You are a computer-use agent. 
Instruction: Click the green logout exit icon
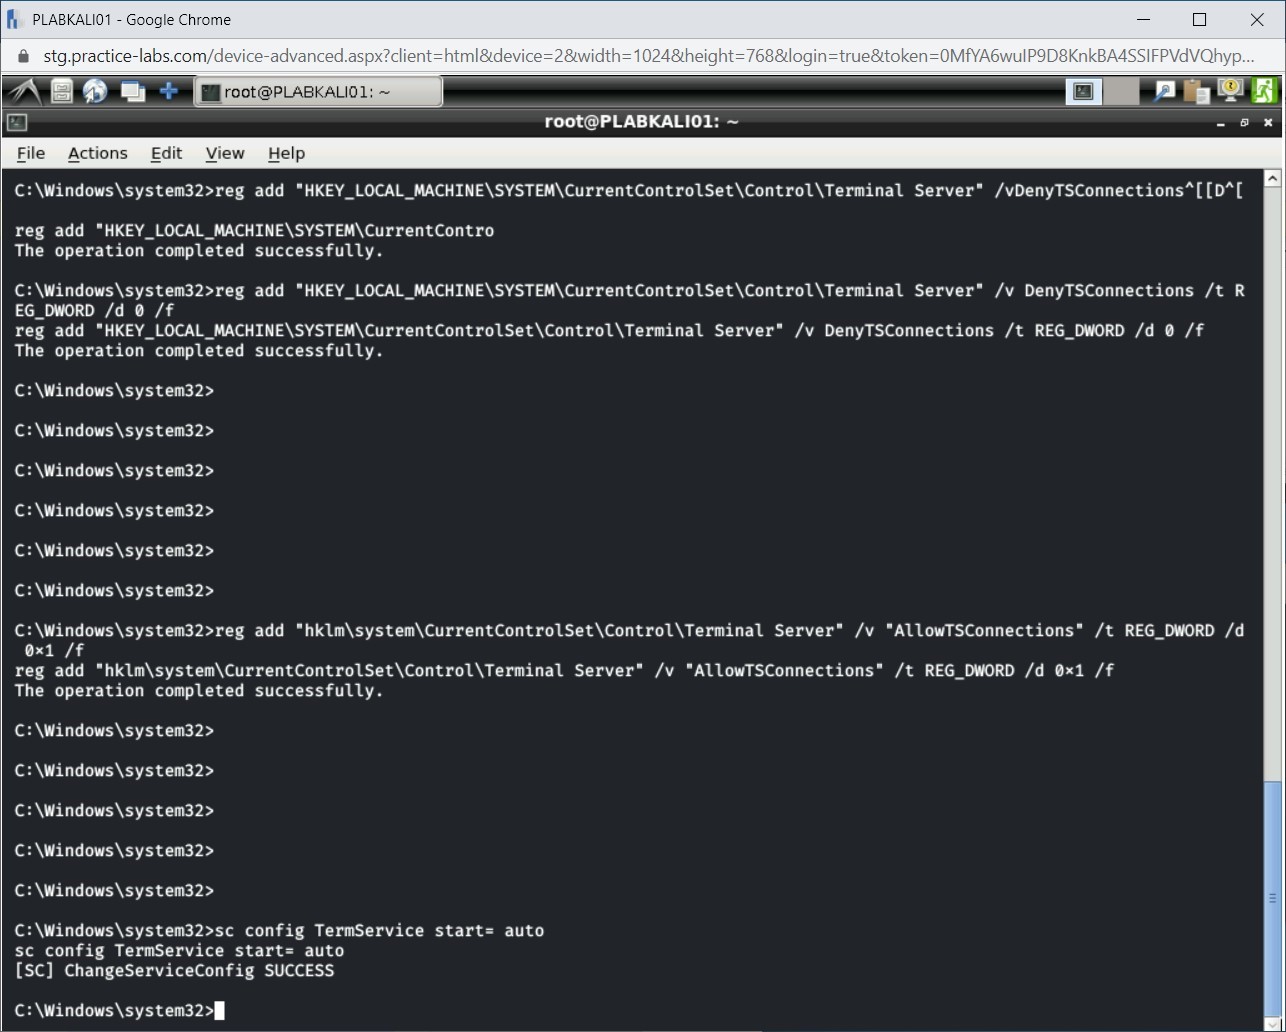point(1264,91)
